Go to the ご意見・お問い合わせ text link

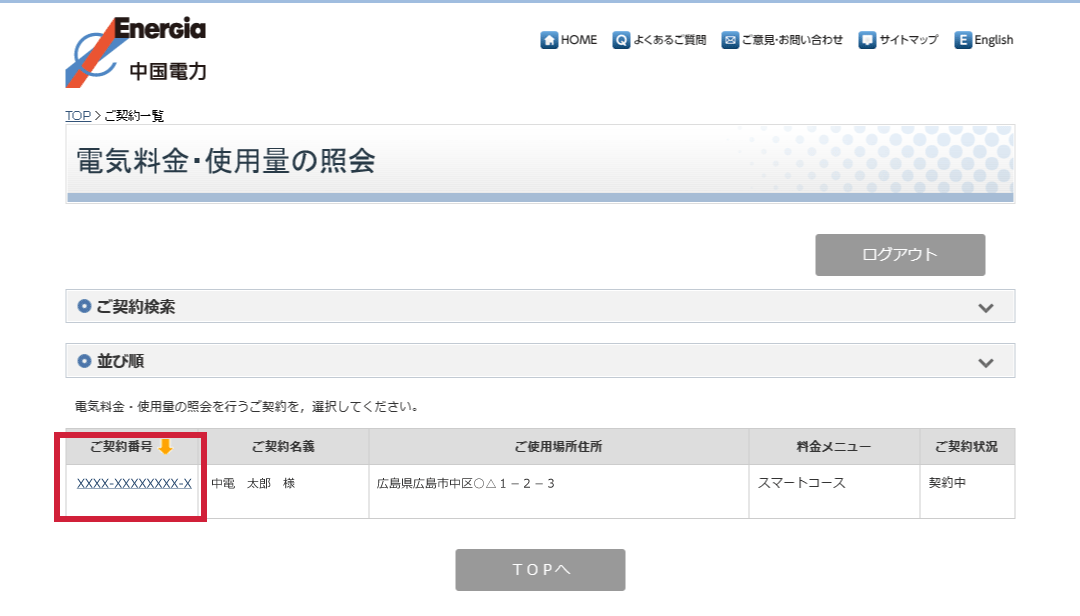coord(792,40)
